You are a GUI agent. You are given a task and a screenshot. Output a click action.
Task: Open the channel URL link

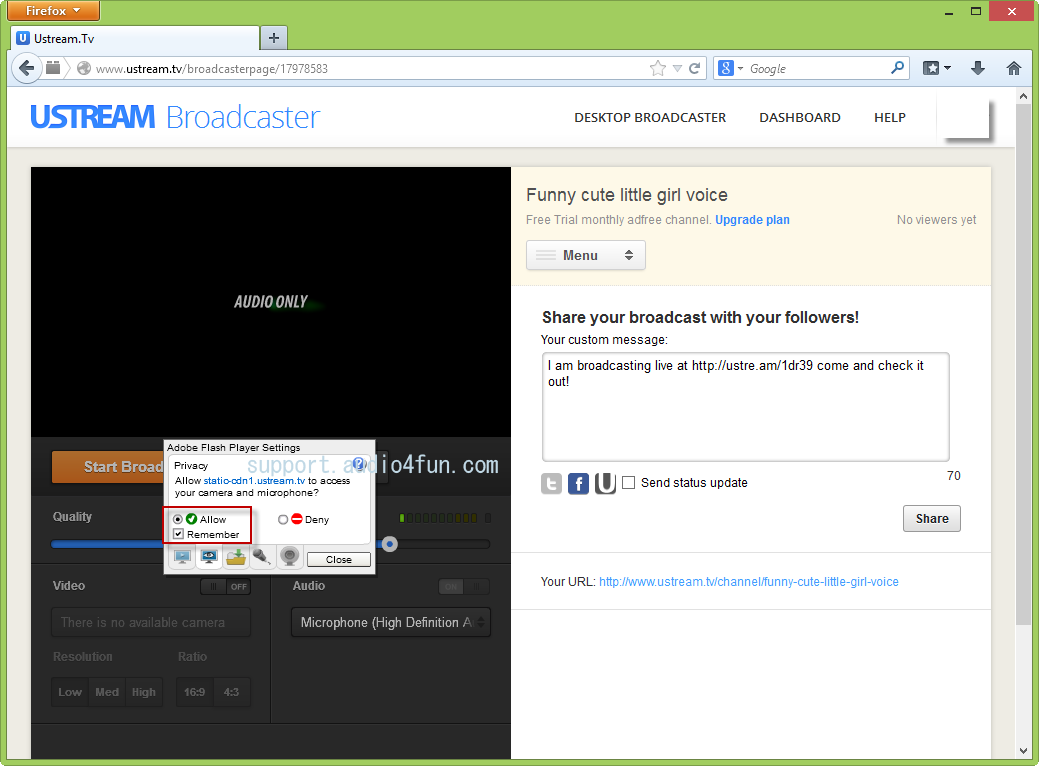tap(749, 581)
